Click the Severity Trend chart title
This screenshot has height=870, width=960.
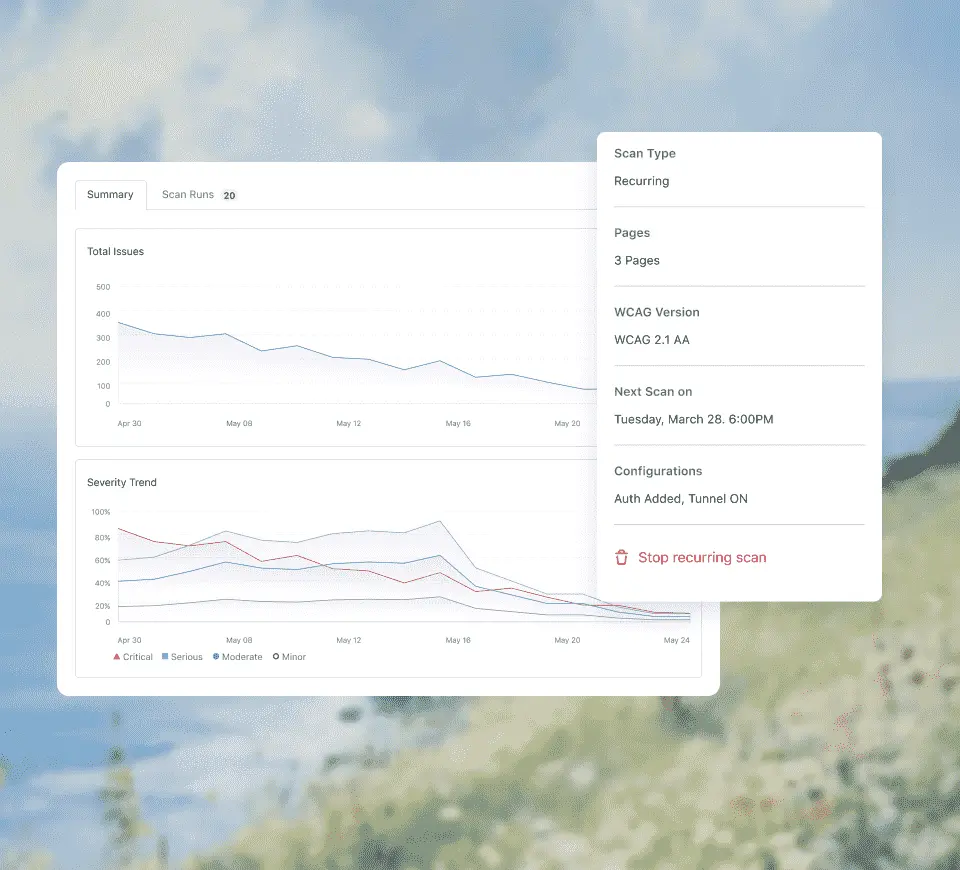[x=122, y=482]
